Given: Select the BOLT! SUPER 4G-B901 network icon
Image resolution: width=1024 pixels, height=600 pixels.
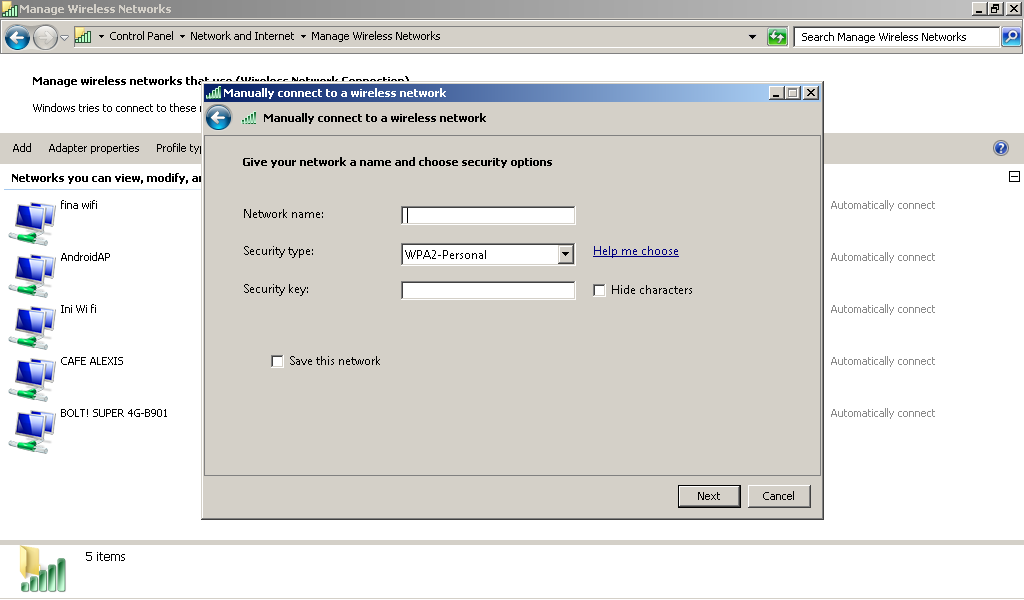Looking at the screenshot, I should pos(31,426).
